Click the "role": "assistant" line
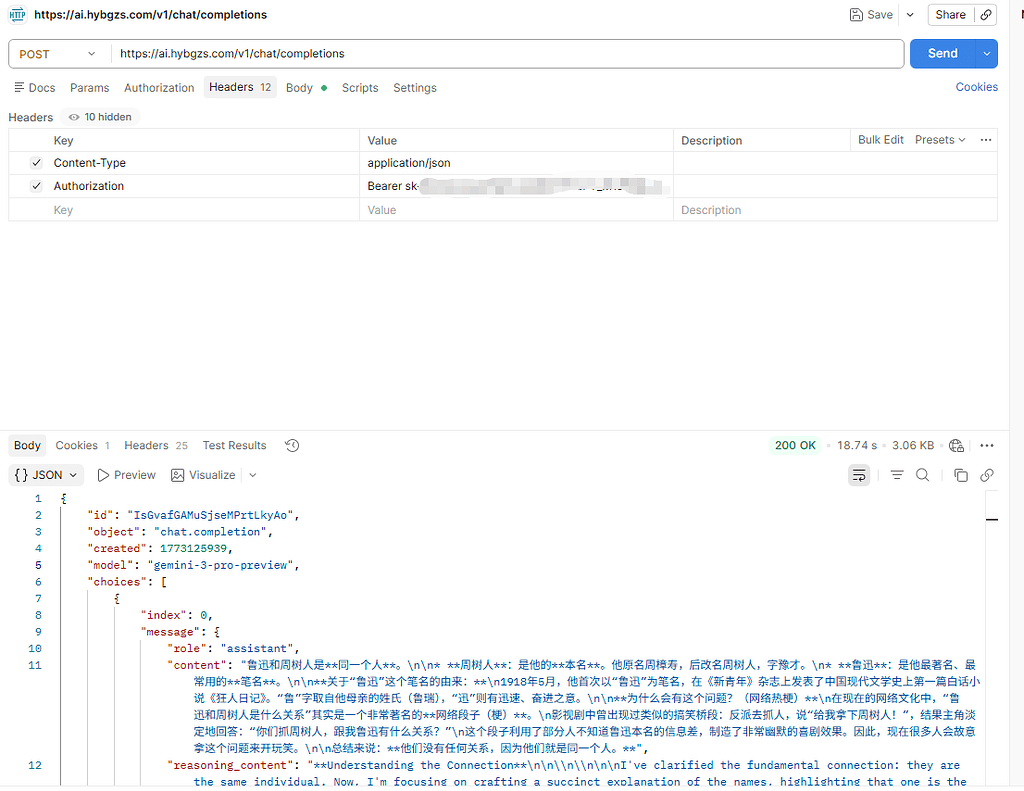Screen dimensions: 1024x791 233,649
